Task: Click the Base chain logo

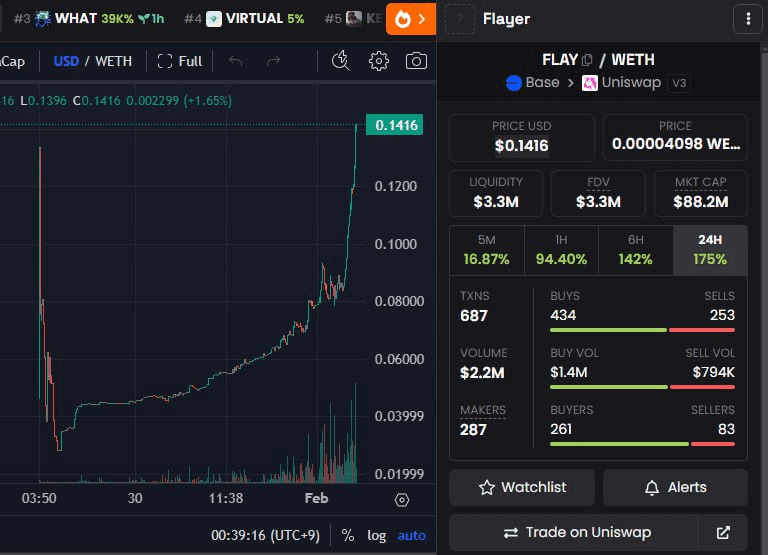Action: click(513, 83)
